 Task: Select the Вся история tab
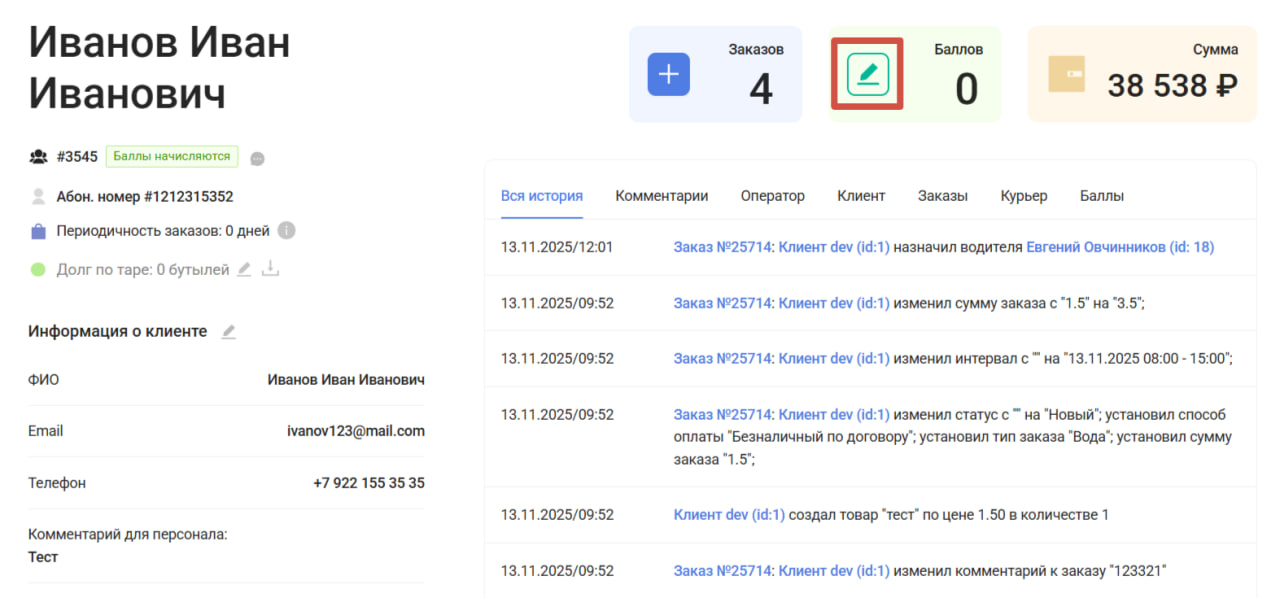(541, 196)
